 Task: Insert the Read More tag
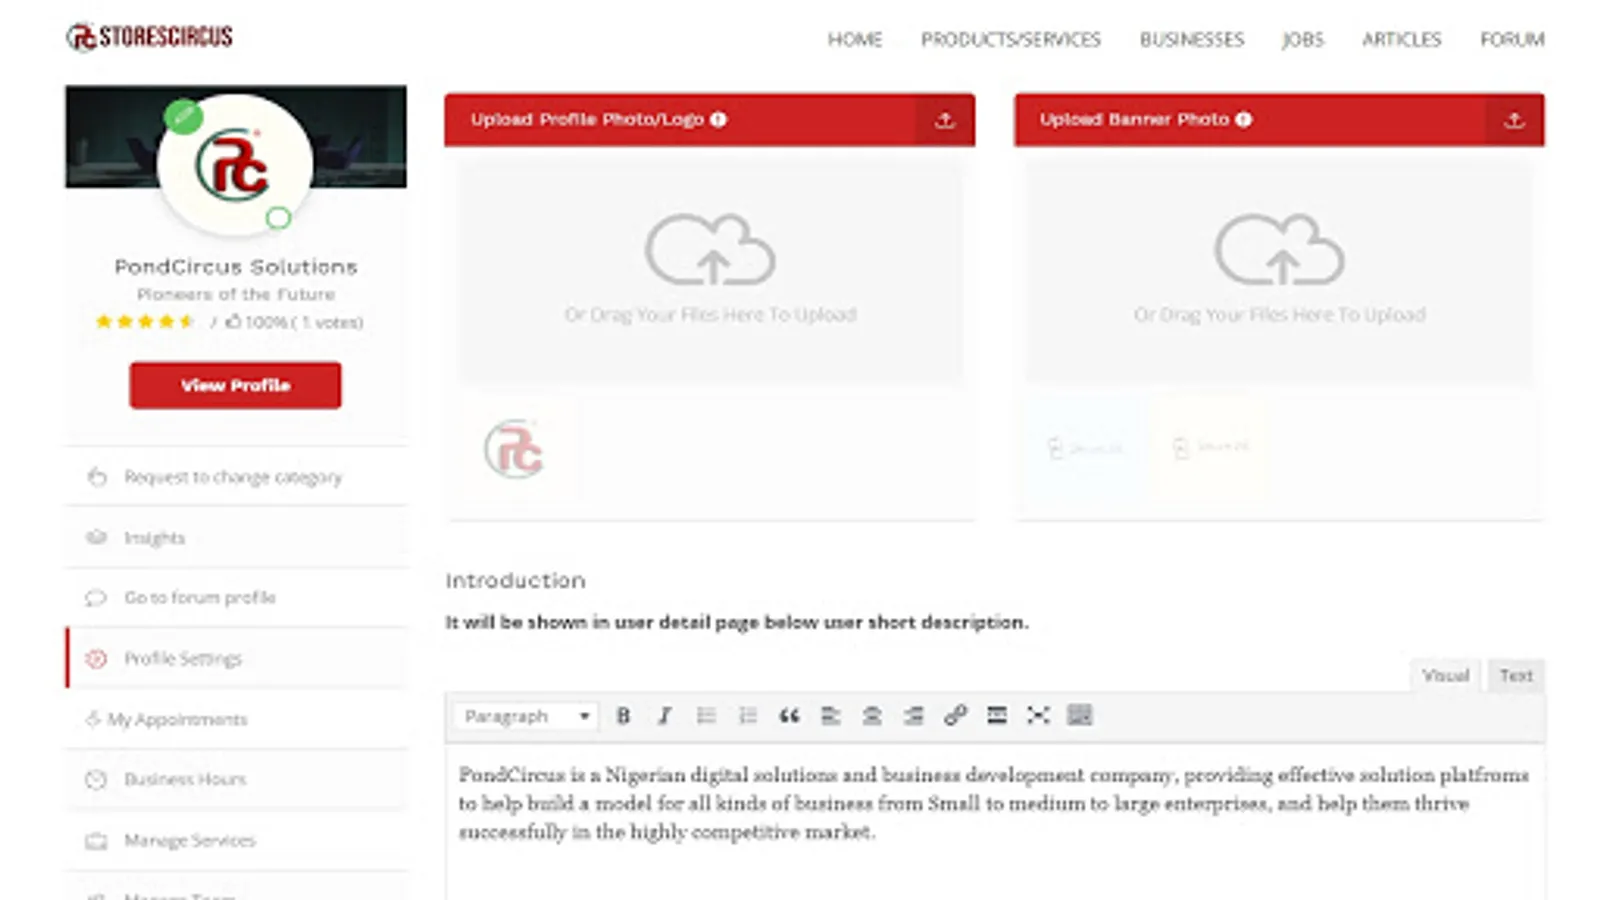pyautogui.click(x=997, y=716)
